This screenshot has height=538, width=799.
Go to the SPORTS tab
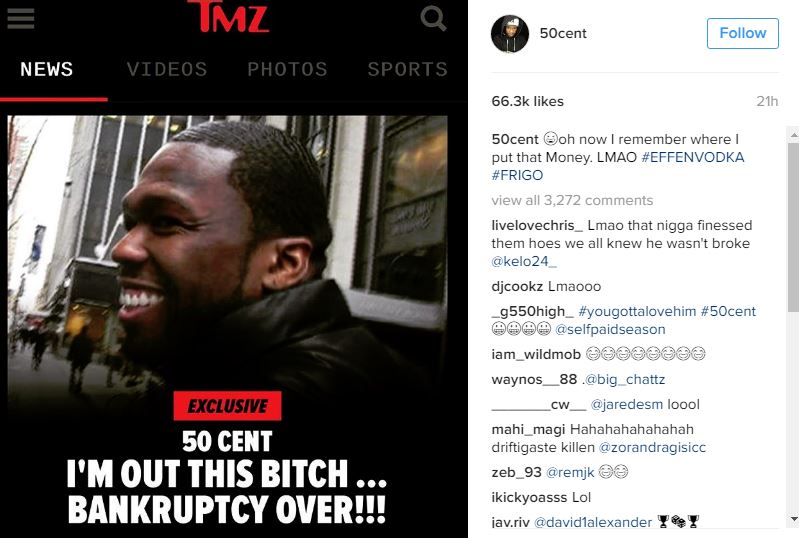click(408, 69)
